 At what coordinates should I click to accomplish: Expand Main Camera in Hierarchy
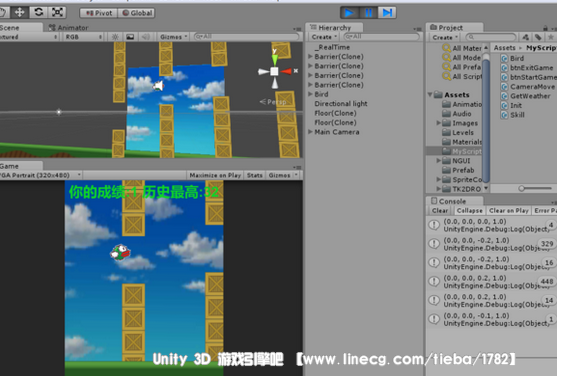tap(310, 132)
